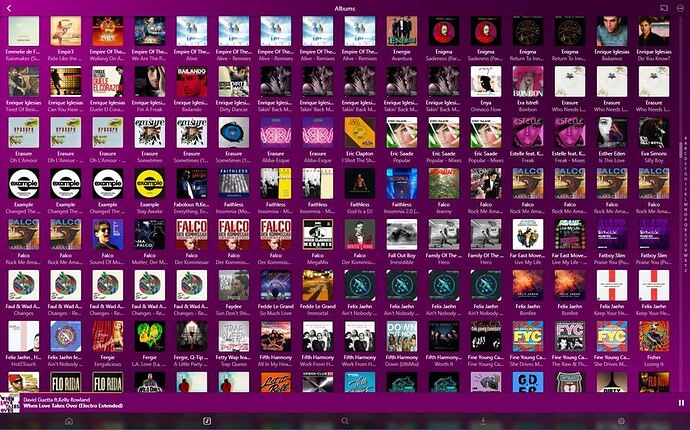This screenshot has width=690, height=430.
Task: Select the music library note icon
Action: (x=207, y=421)
